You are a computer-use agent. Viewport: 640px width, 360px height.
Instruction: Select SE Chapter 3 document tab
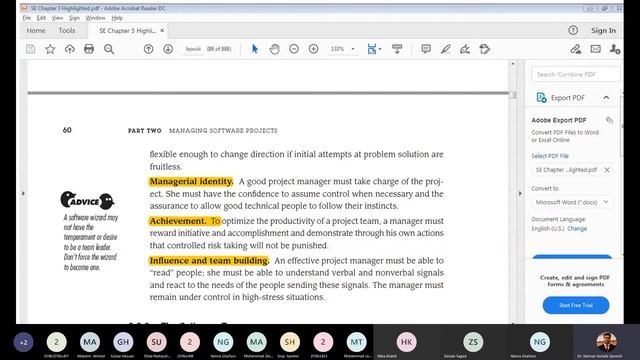[127, 31]
